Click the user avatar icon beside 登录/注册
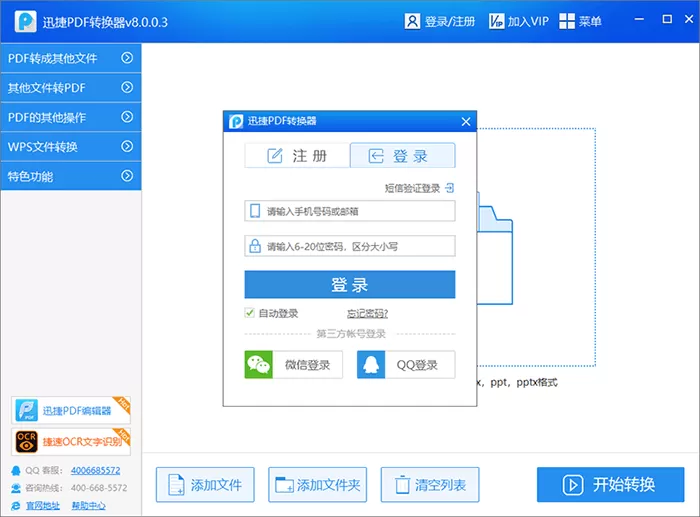The image size is (700, 517). click(x=412, y=21)
